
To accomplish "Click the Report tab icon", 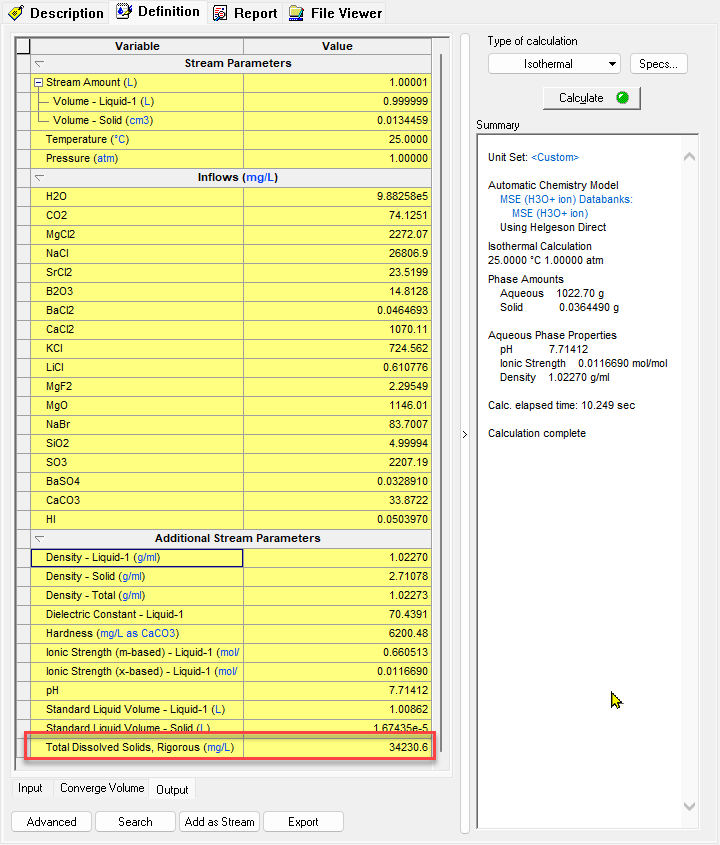I will [220, 13].
